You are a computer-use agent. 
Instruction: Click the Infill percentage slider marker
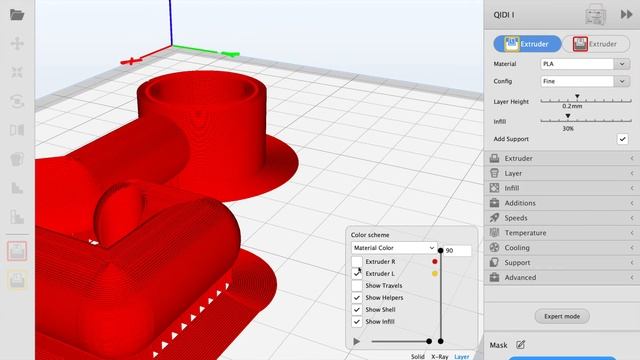[x=568, y=116]
